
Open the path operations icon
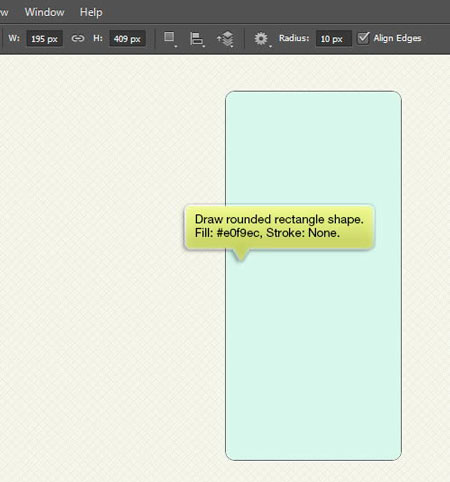click(x=169, y=37)
